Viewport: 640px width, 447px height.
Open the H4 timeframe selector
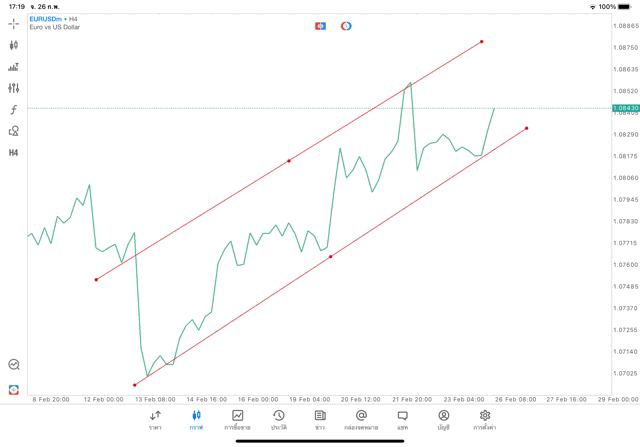point(14,153)
